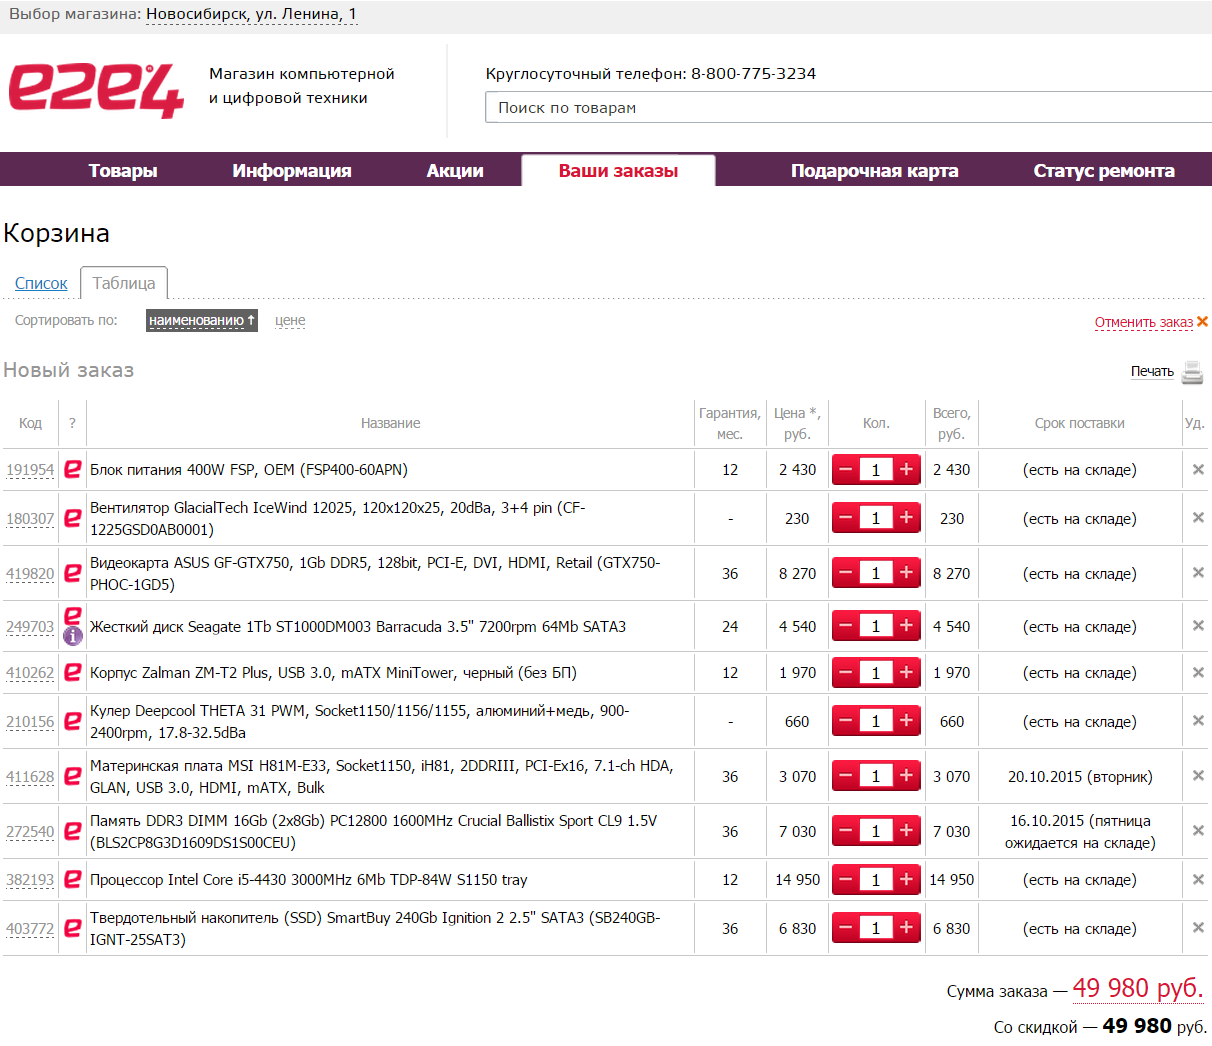1212x1046 pixels.
Task: Sort cart by цене
Action: 290,321
